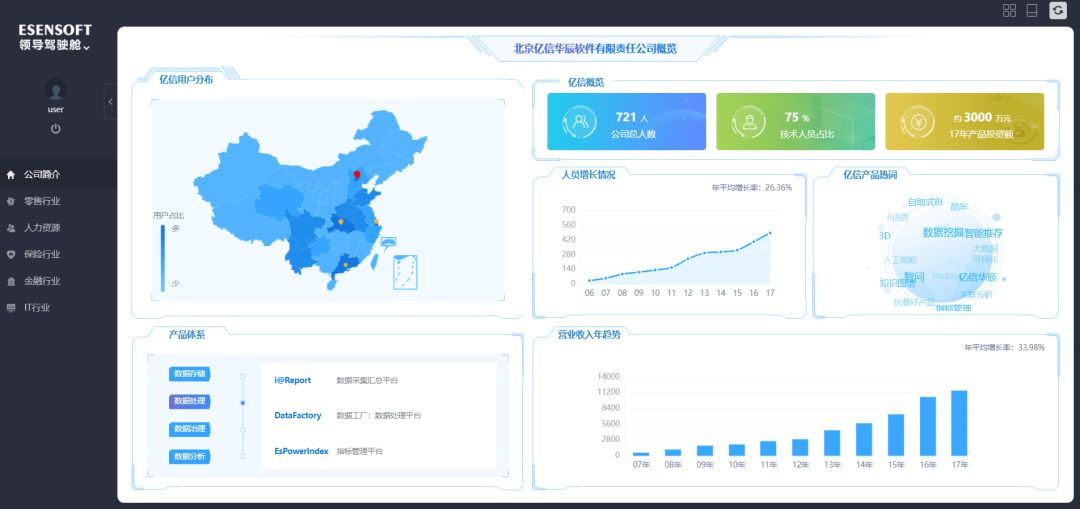Select 金融行业 from the sidebar
The width and height of the screenshot is (1080, 509).
pyautogui.click(x=42, y=281)
